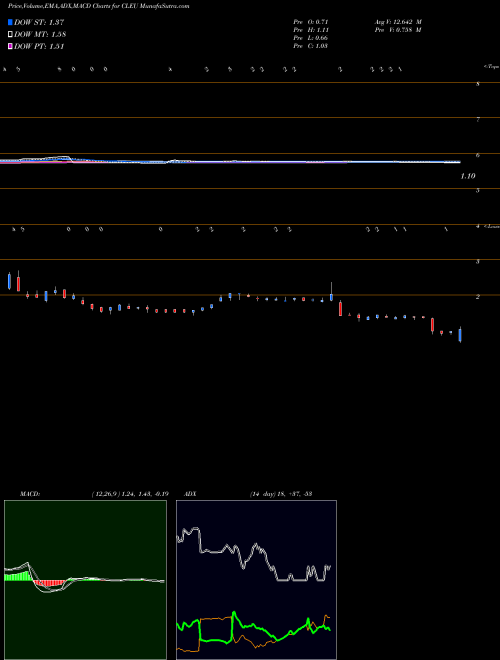Click the price axis label 8
The height and width of the screenshot is (660, 500).
[x=478, y=84]
